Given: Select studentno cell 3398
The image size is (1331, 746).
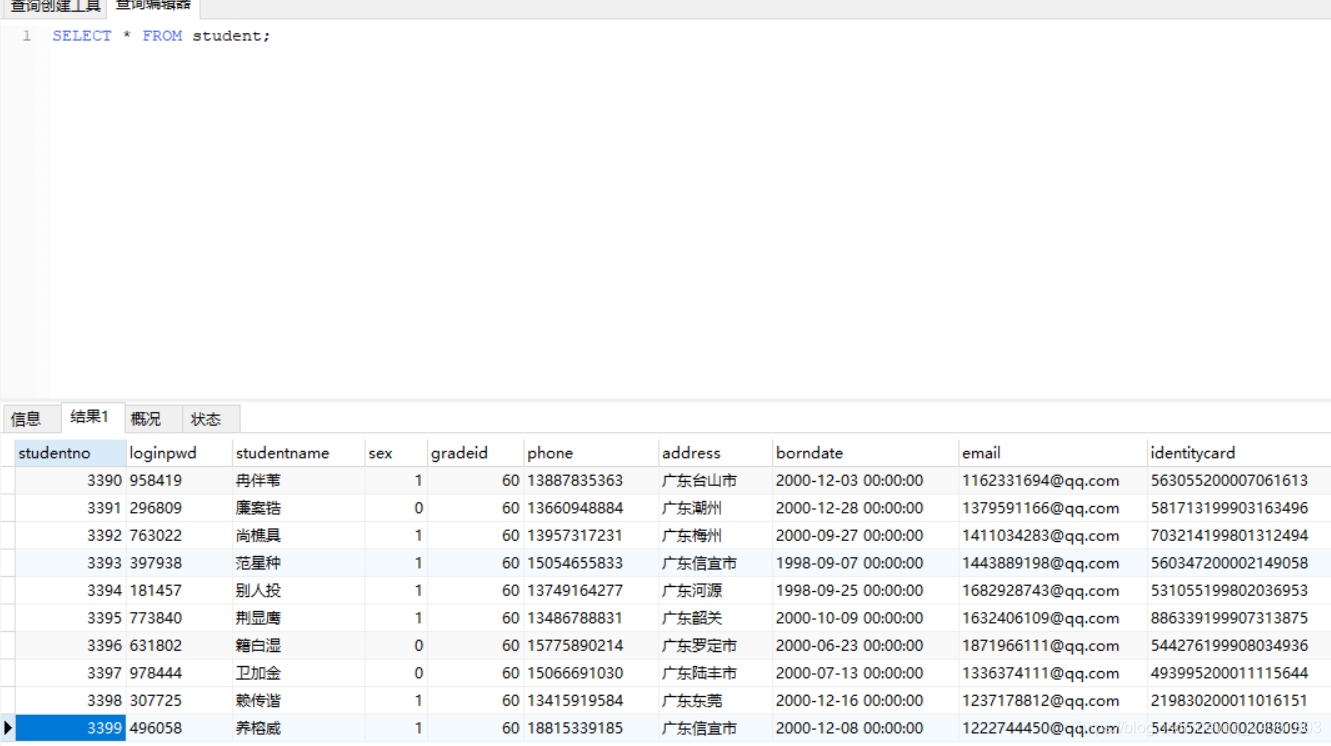Looking at the screenshot, I should (x=70, y=700).
